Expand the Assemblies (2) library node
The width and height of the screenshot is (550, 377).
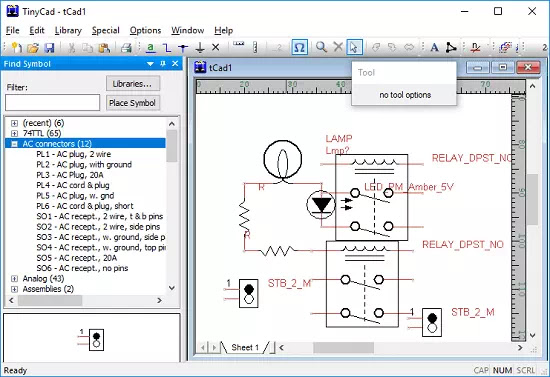[14, 289]
